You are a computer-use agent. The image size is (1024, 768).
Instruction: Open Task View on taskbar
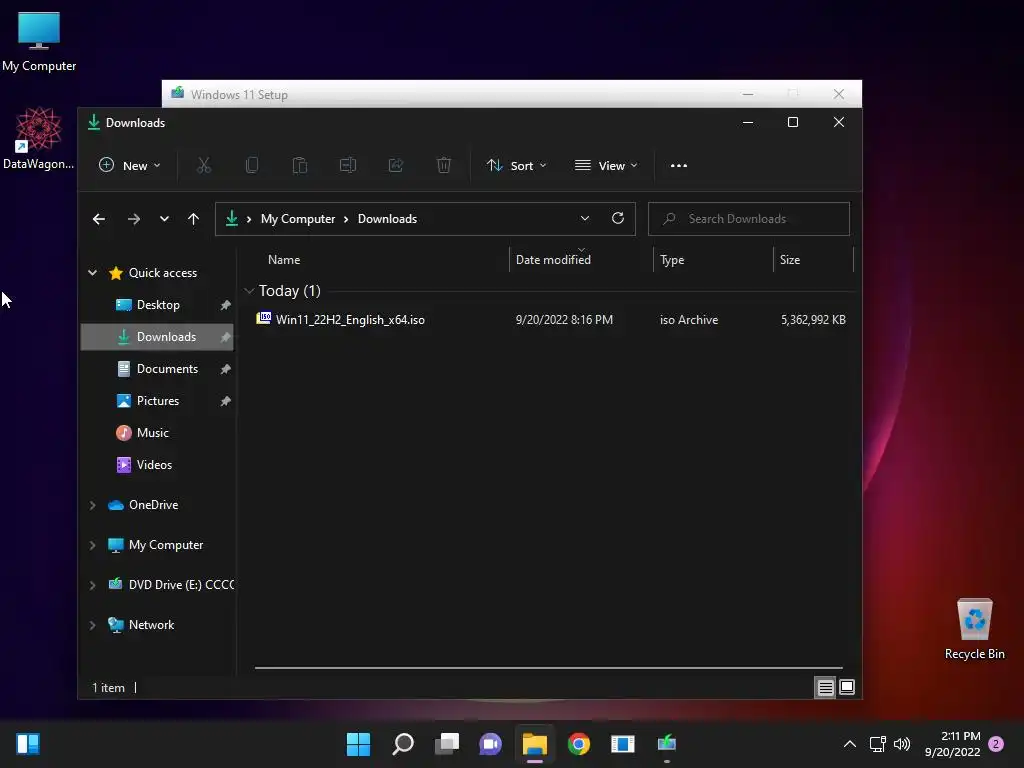point(447,744)
